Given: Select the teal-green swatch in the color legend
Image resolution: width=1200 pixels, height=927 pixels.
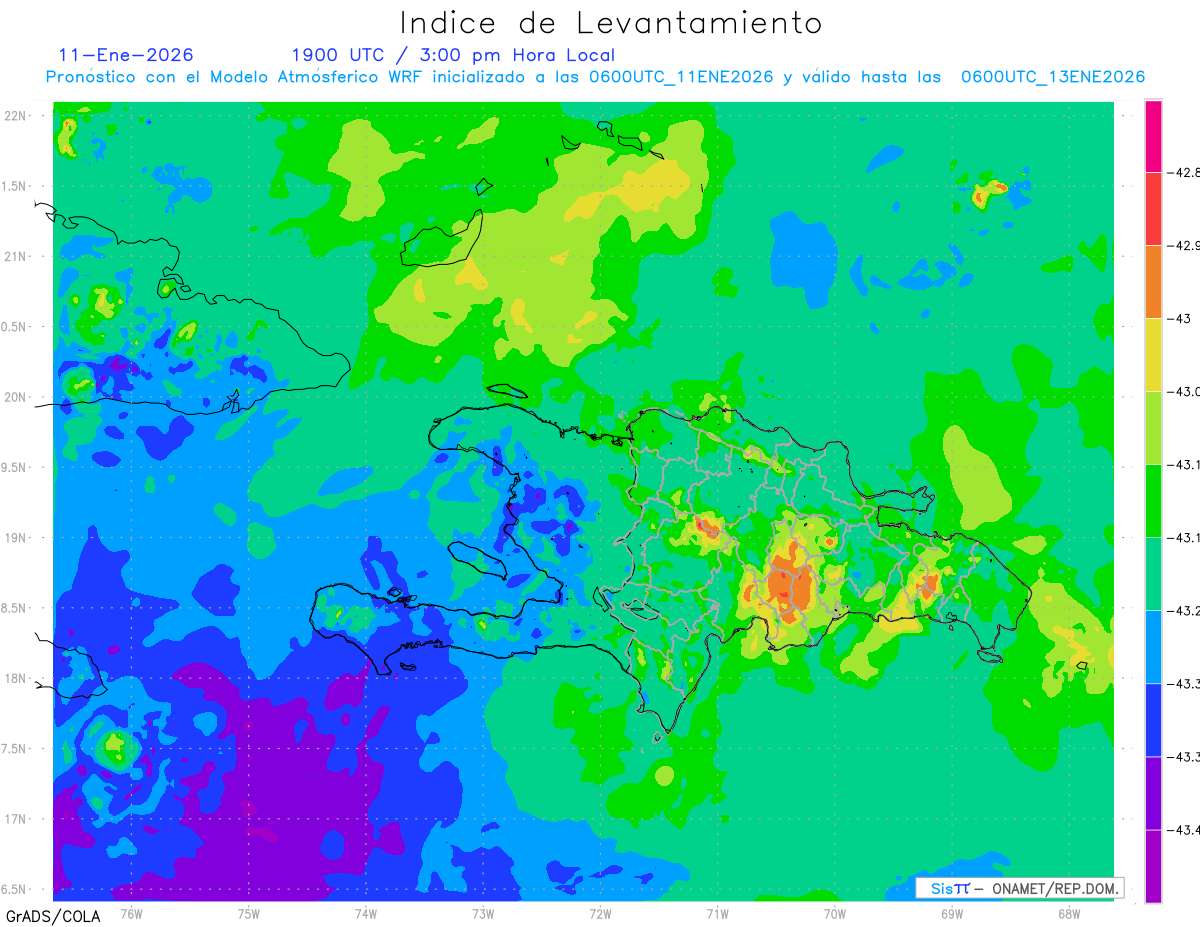Looking at the screenshot, I should (x=1153, y=573).
